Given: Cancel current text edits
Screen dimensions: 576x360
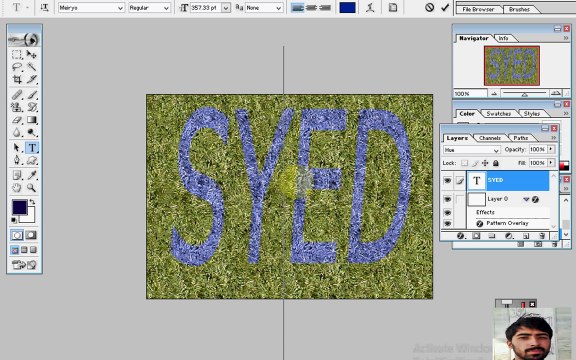Looking at the screenshot, I should (x=429, y=7).
